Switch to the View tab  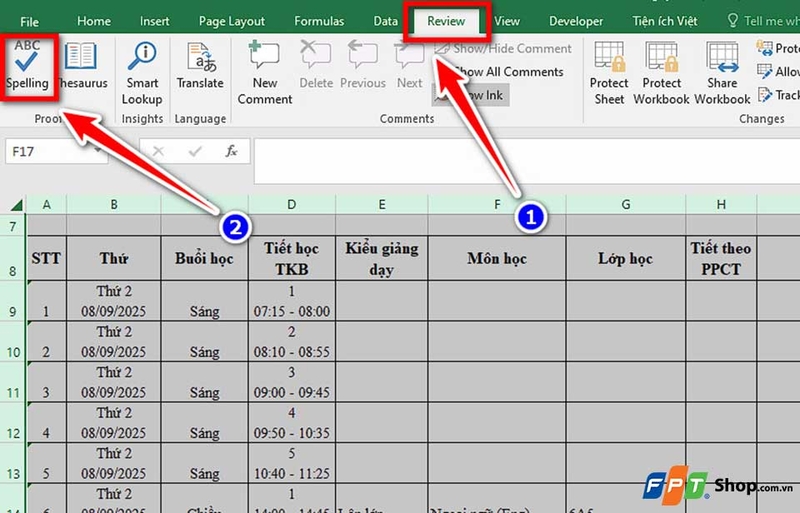pos(507,21)
